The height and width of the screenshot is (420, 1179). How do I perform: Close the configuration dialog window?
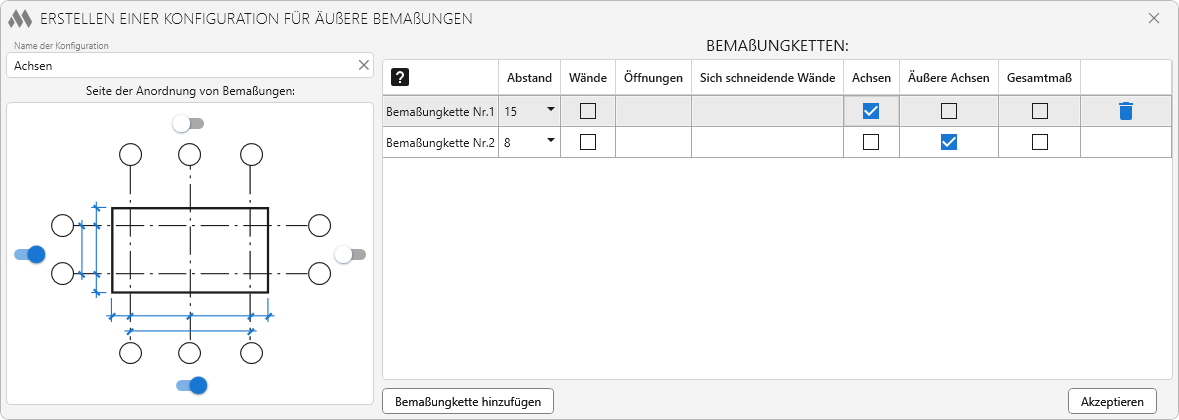[1153, 18]
